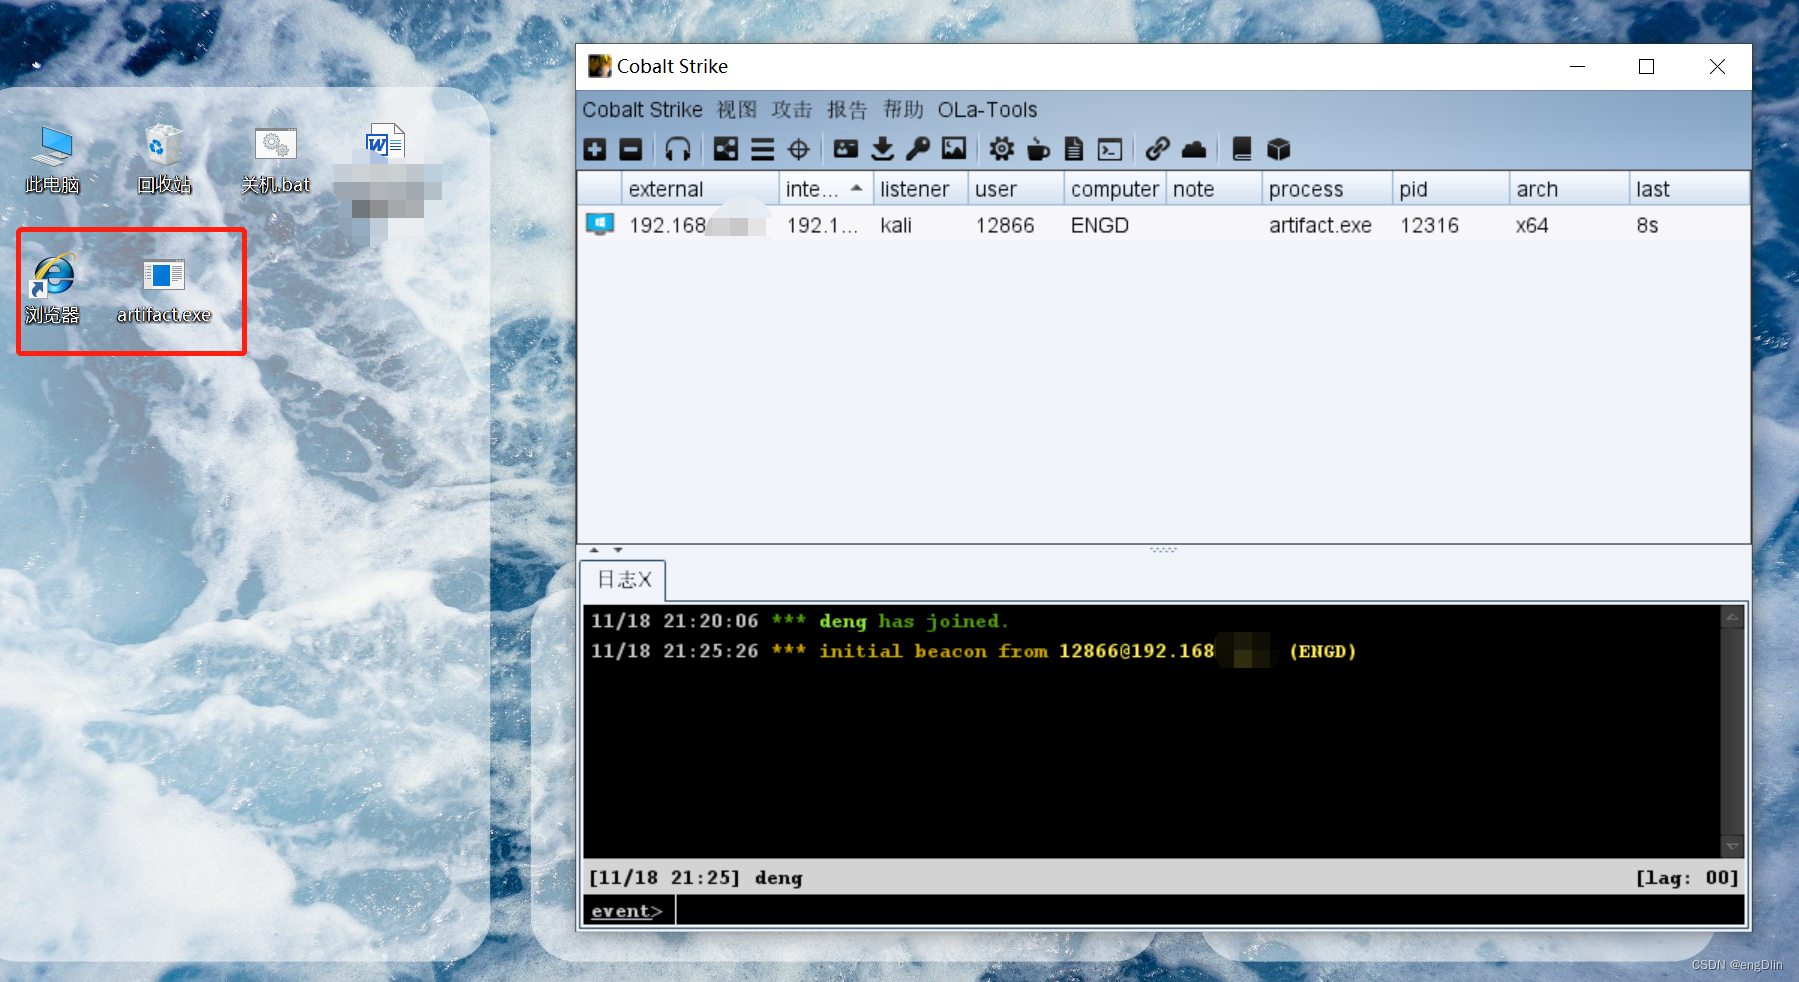The height and width of the screenshot is (982, 1799).
Task: Switch to pivot graph view icon
Action: [726, 150]
